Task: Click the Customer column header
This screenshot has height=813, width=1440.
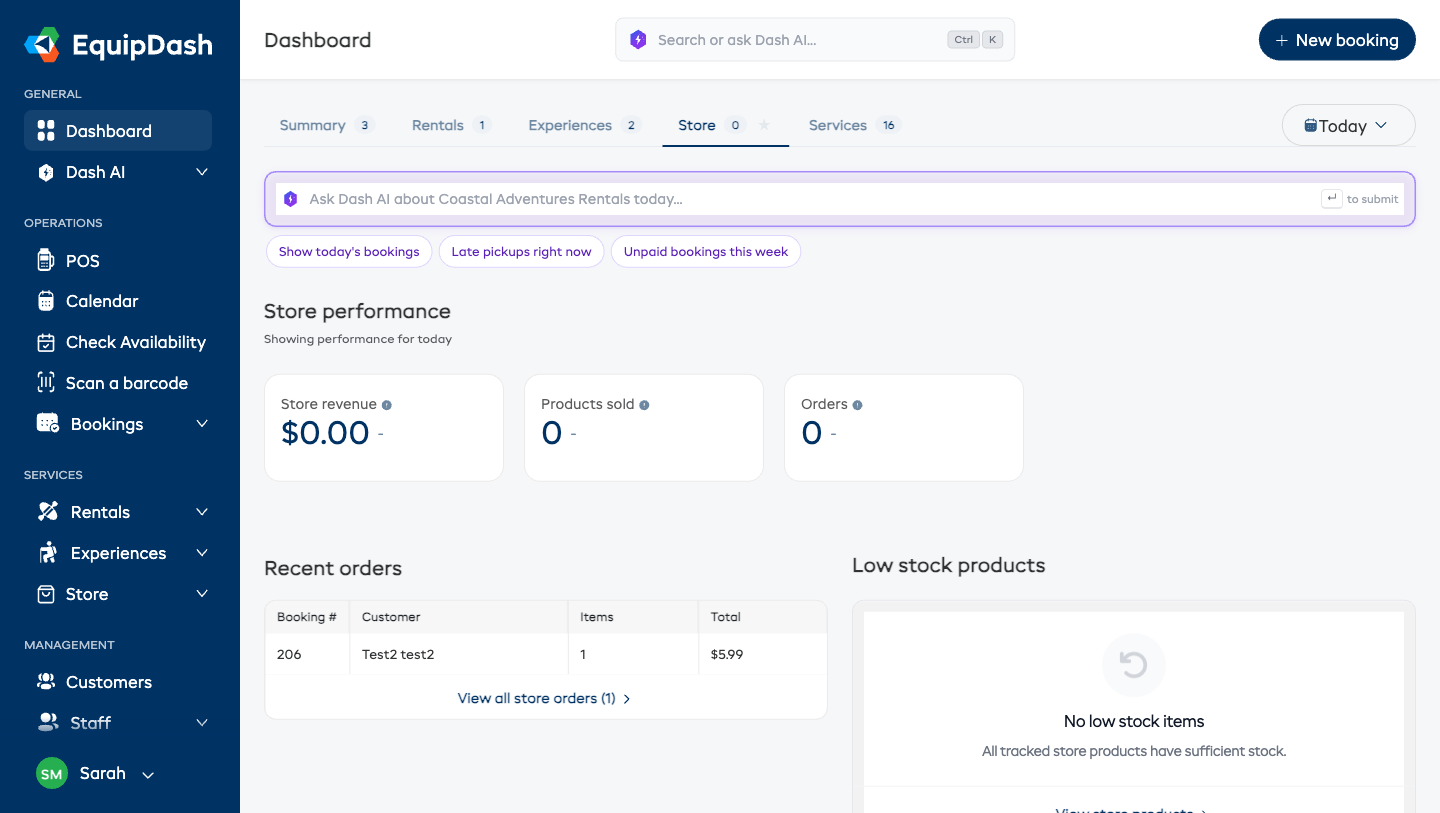Action: coord(458,617)
